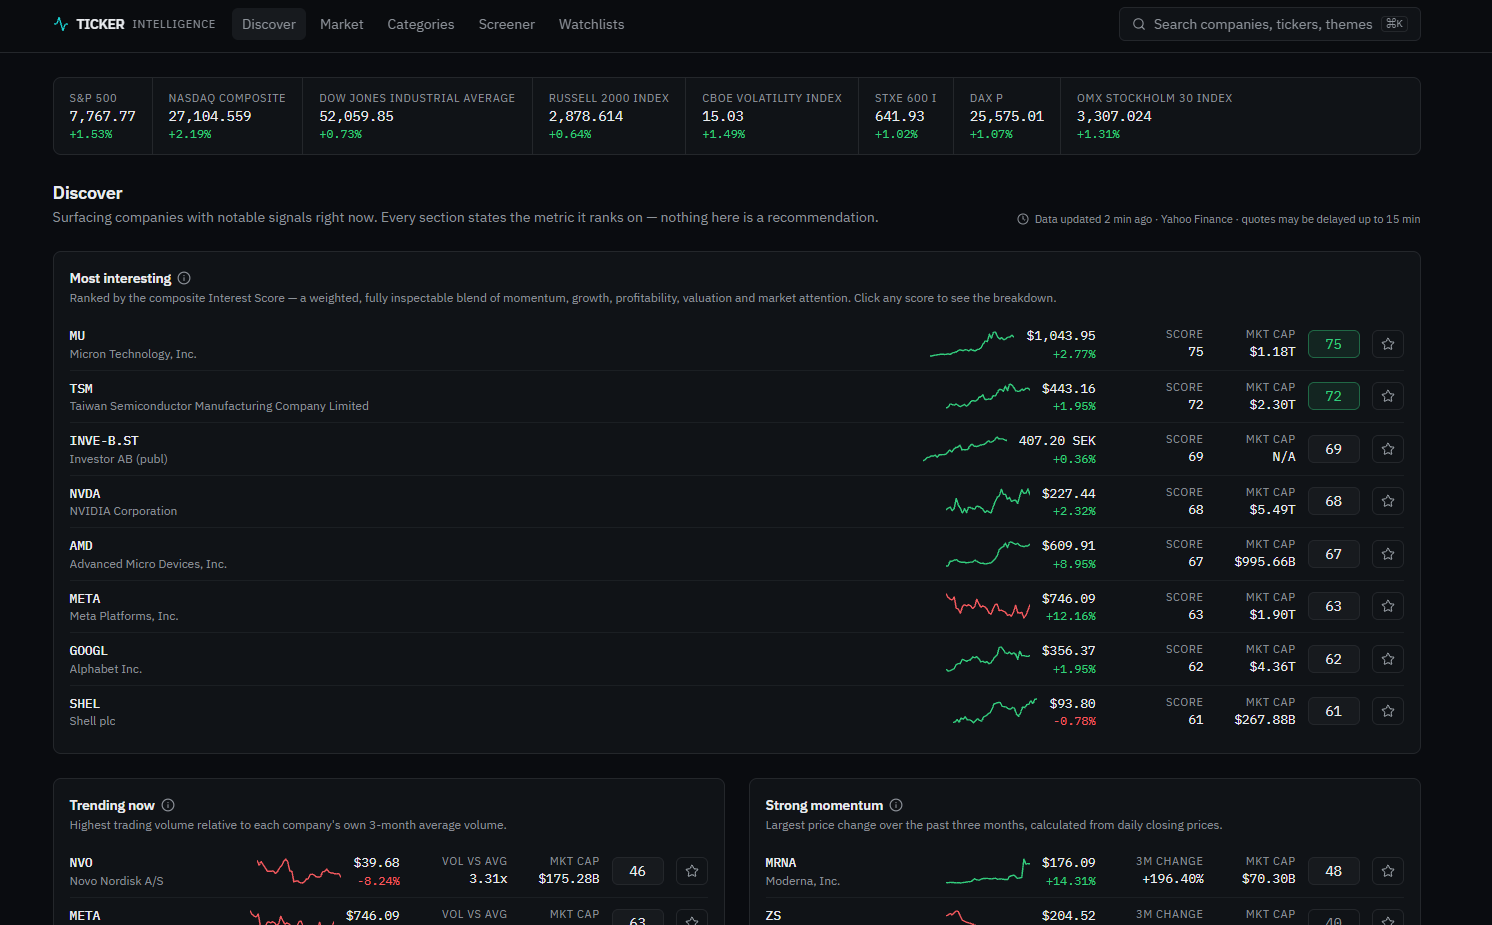Open the Most interesting info icon

point(184,278)
